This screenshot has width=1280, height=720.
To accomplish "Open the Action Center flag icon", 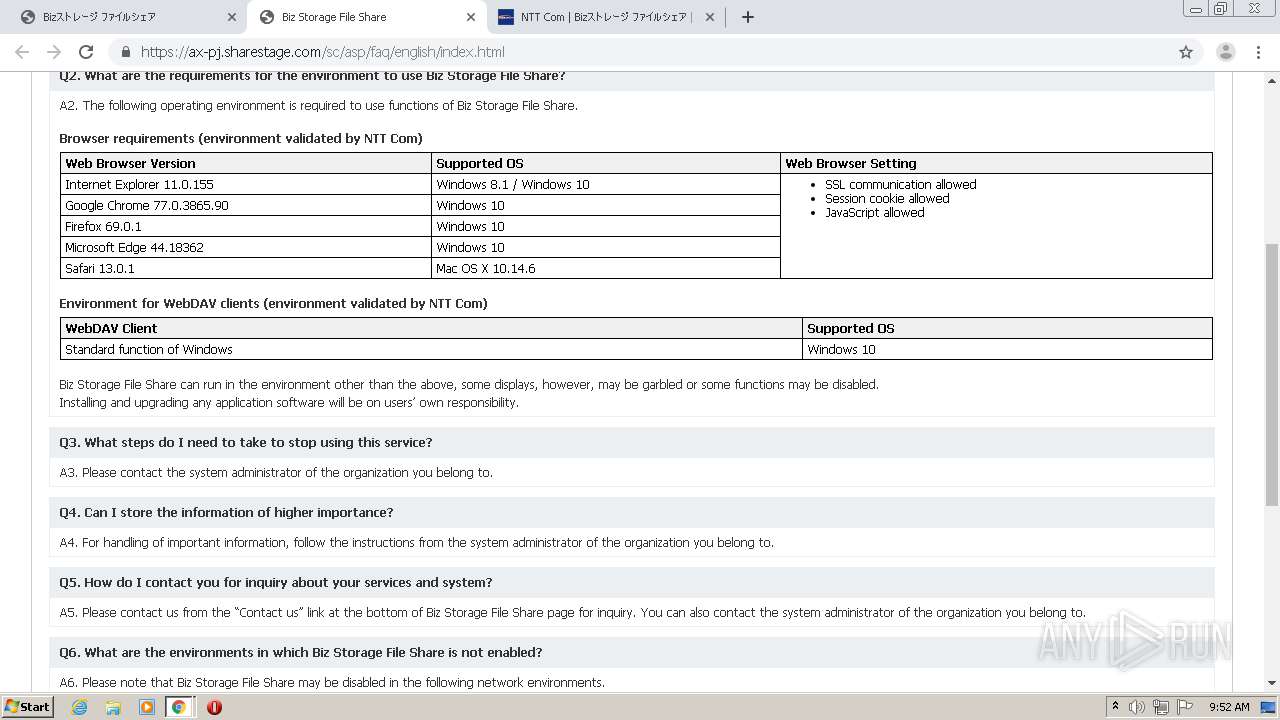I will pos(1185,707).
